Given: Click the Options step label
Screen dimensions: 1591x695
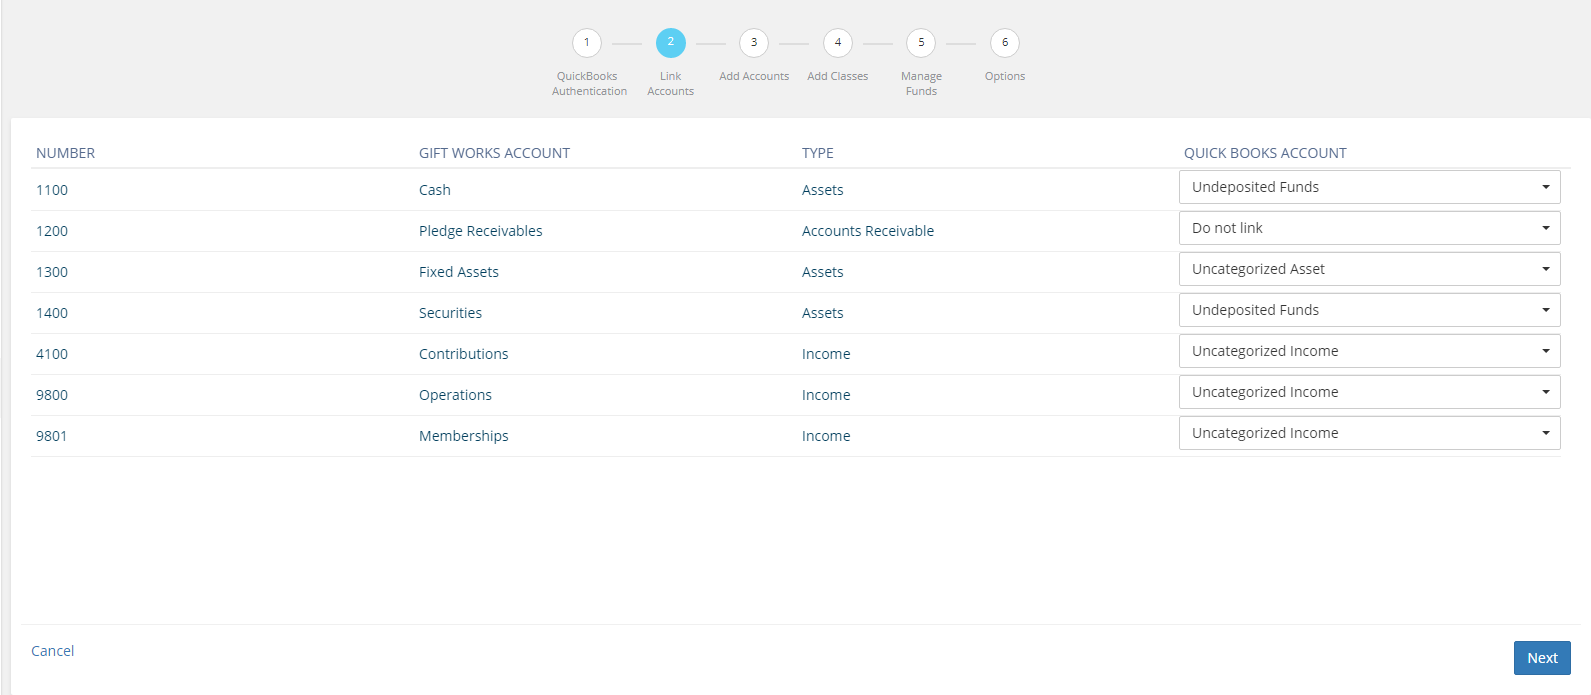Looking at the screenshot, I should tap(1005, 76).
